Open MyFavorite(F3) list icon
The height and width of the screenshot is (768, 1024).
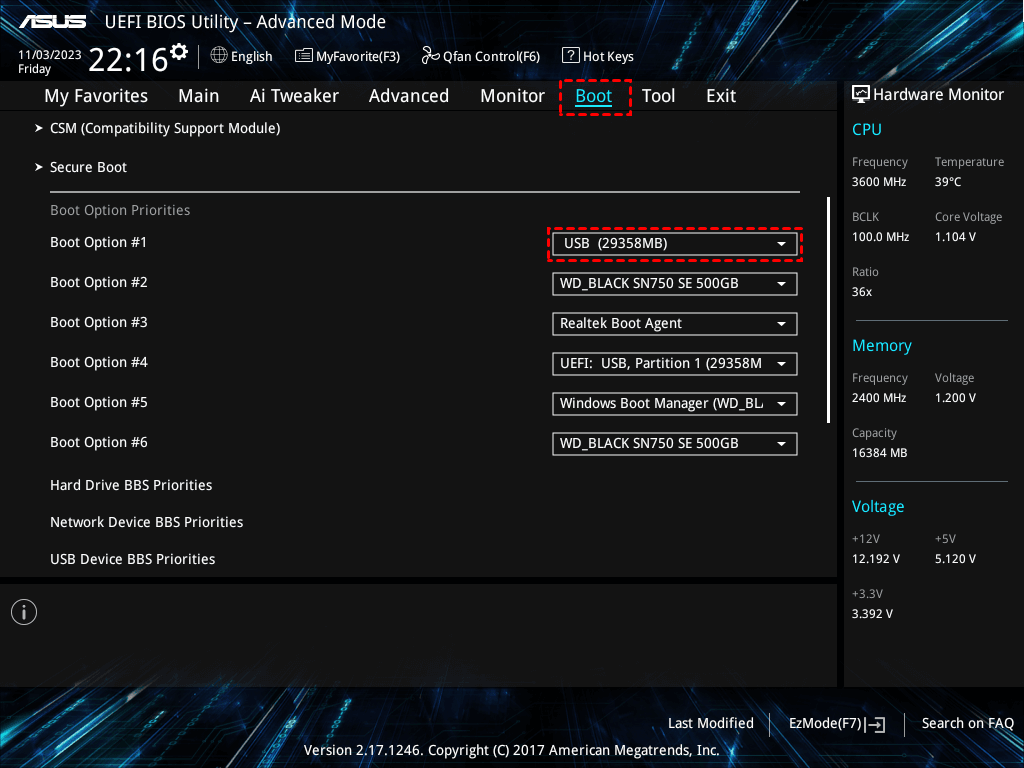point(304,56)
